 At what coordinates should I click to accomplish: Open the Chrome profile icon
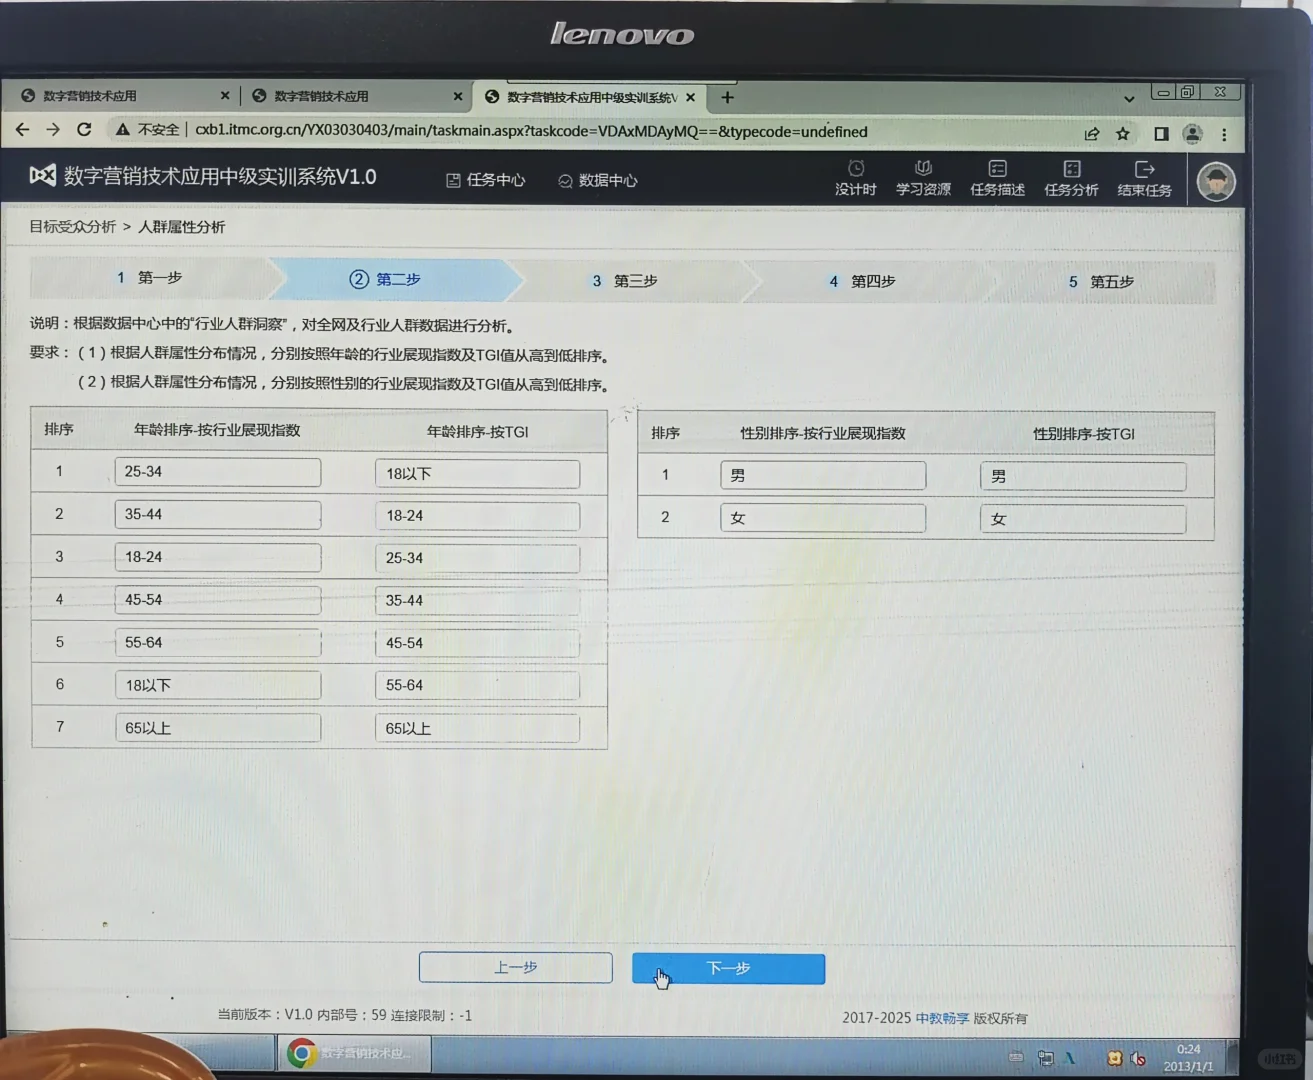coord(1192,133)
